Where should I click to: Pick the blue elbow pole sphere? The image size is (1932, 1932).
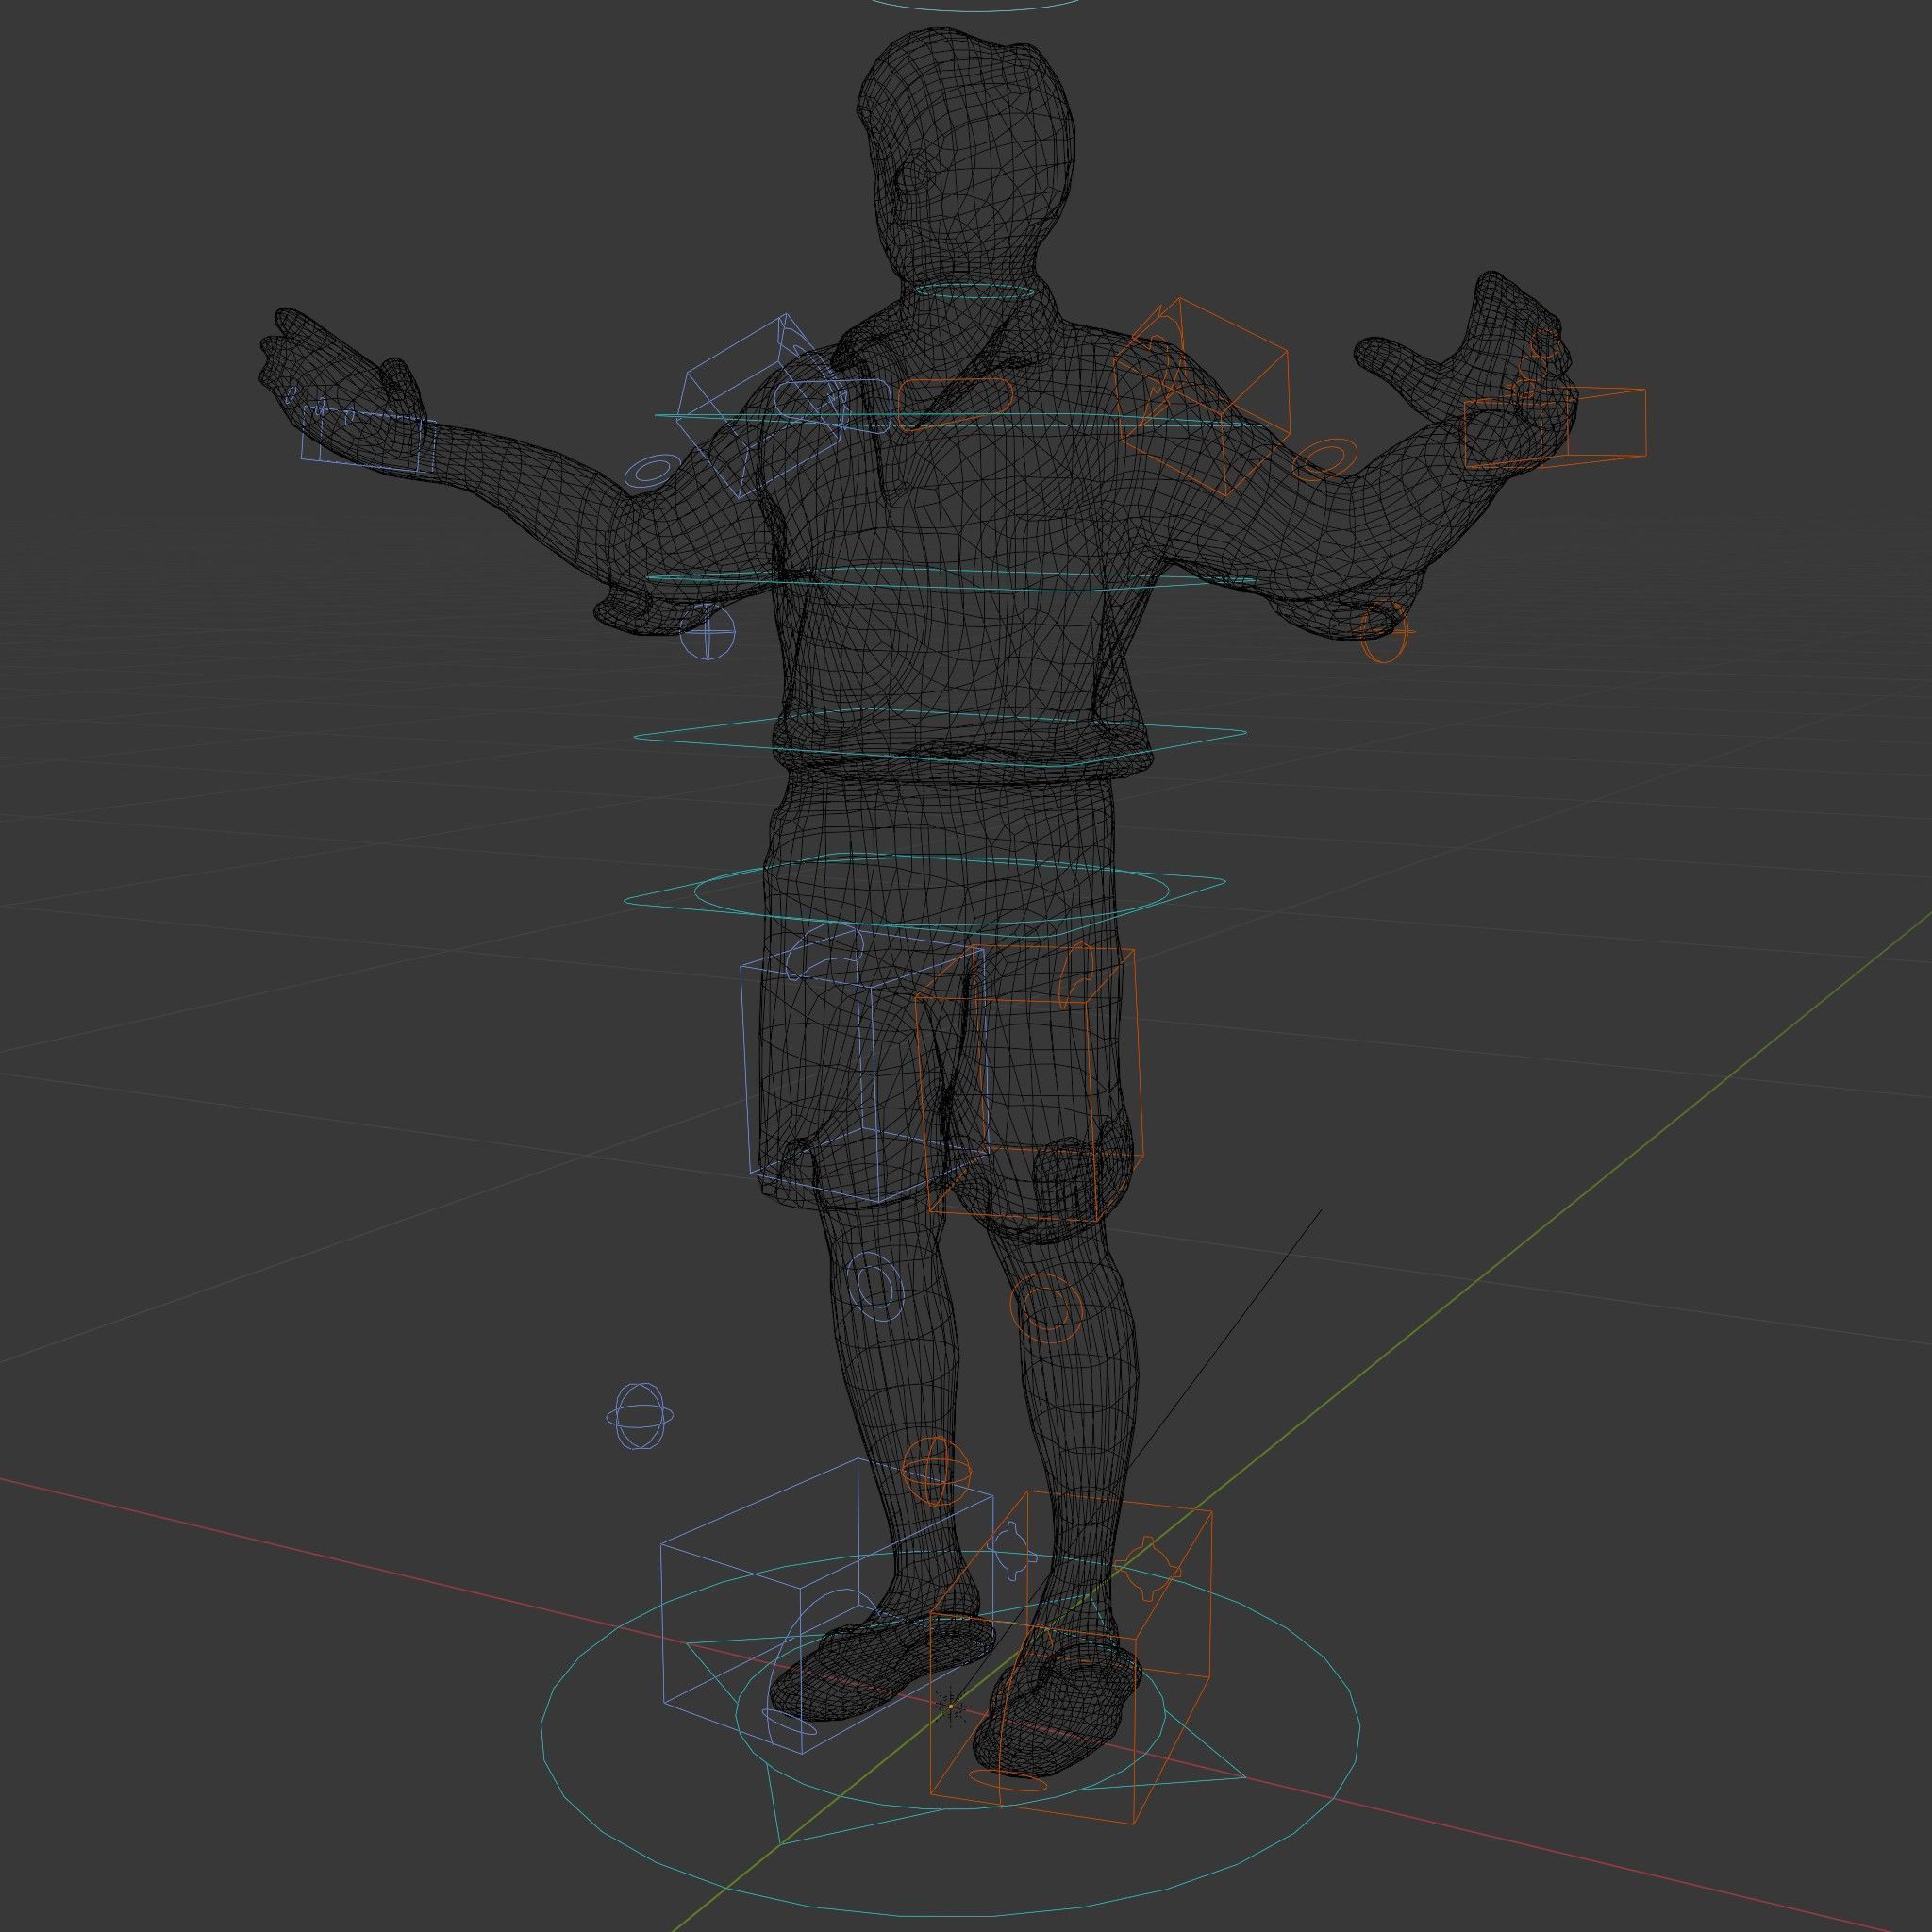(x=707, y=632)
